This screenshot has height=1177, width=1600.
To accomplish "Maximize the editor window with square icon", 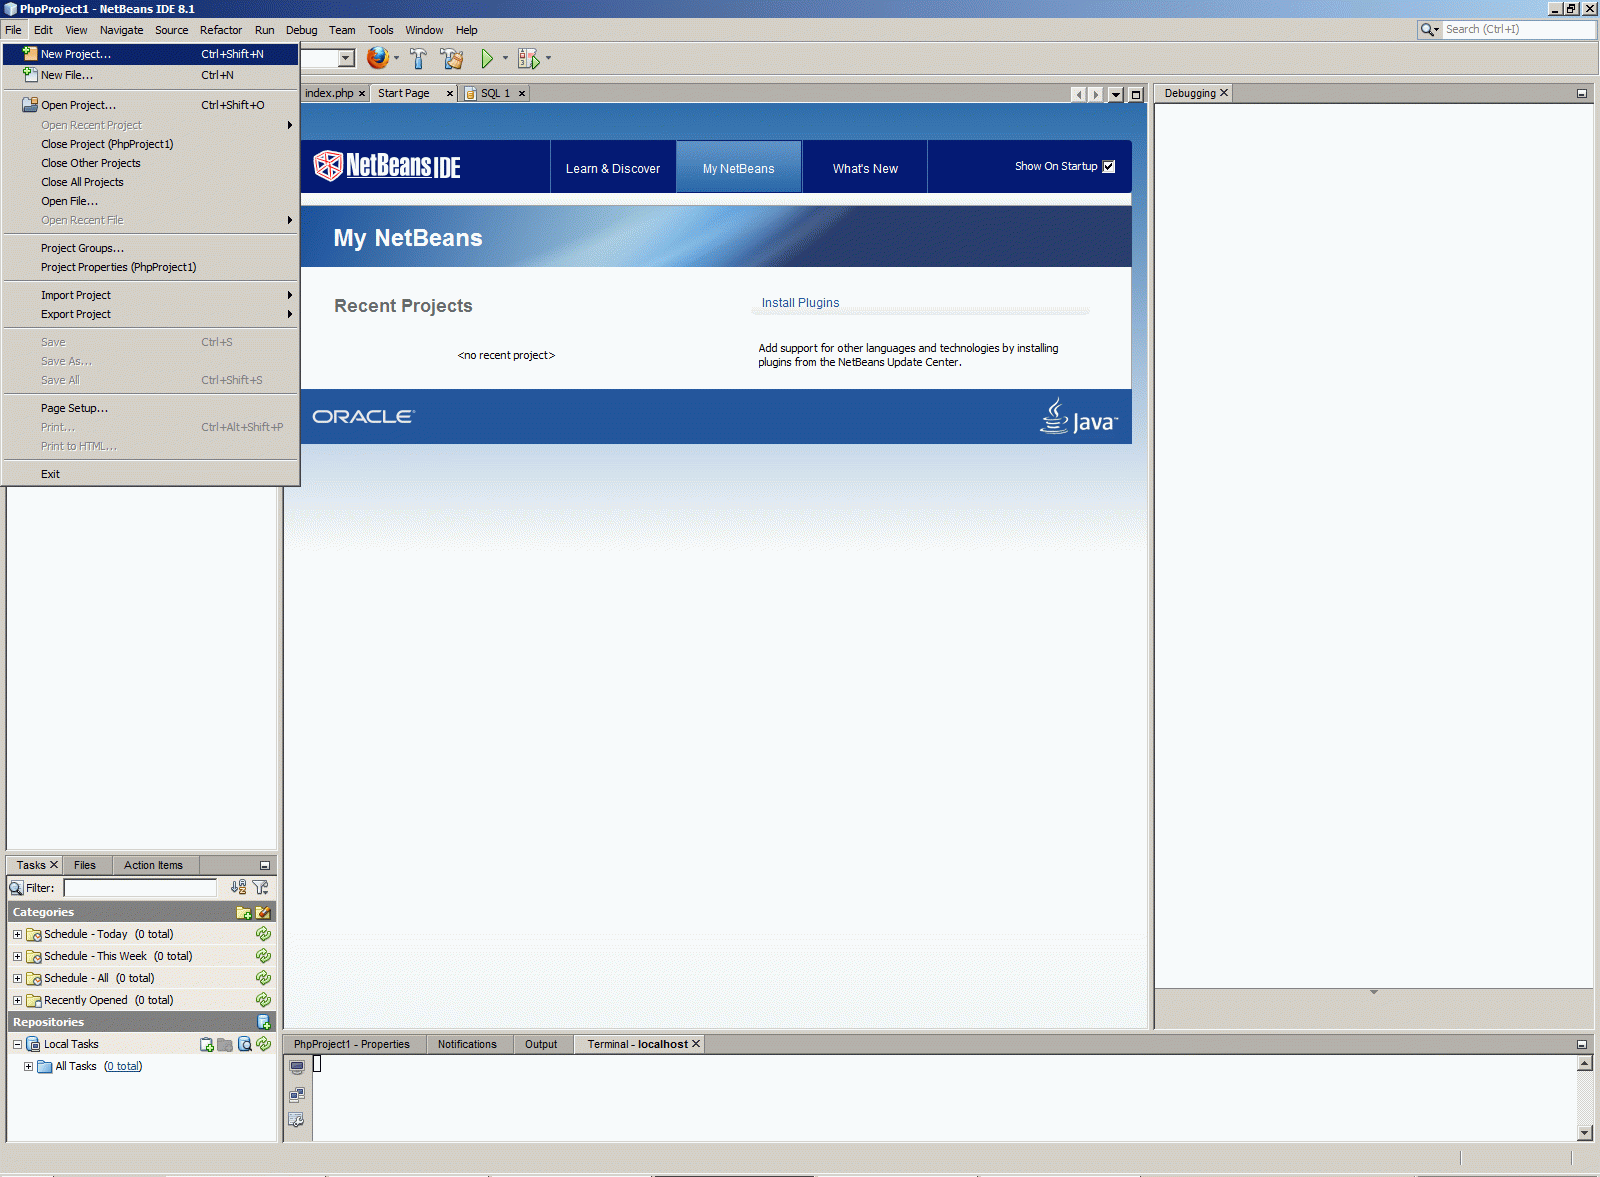I will click(1136, 95).
